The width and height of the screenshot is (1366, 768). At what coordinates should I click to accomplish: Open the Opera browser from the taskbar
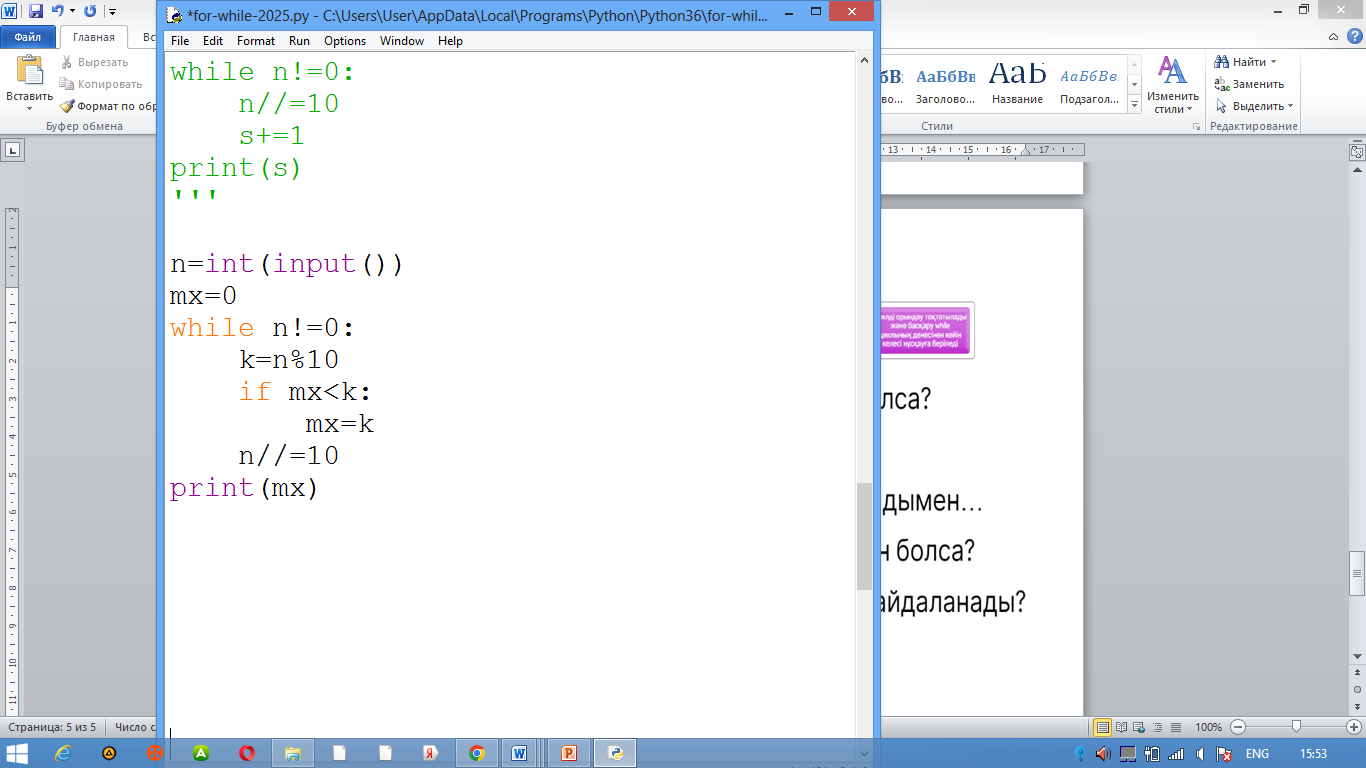(x=247, y=753)
